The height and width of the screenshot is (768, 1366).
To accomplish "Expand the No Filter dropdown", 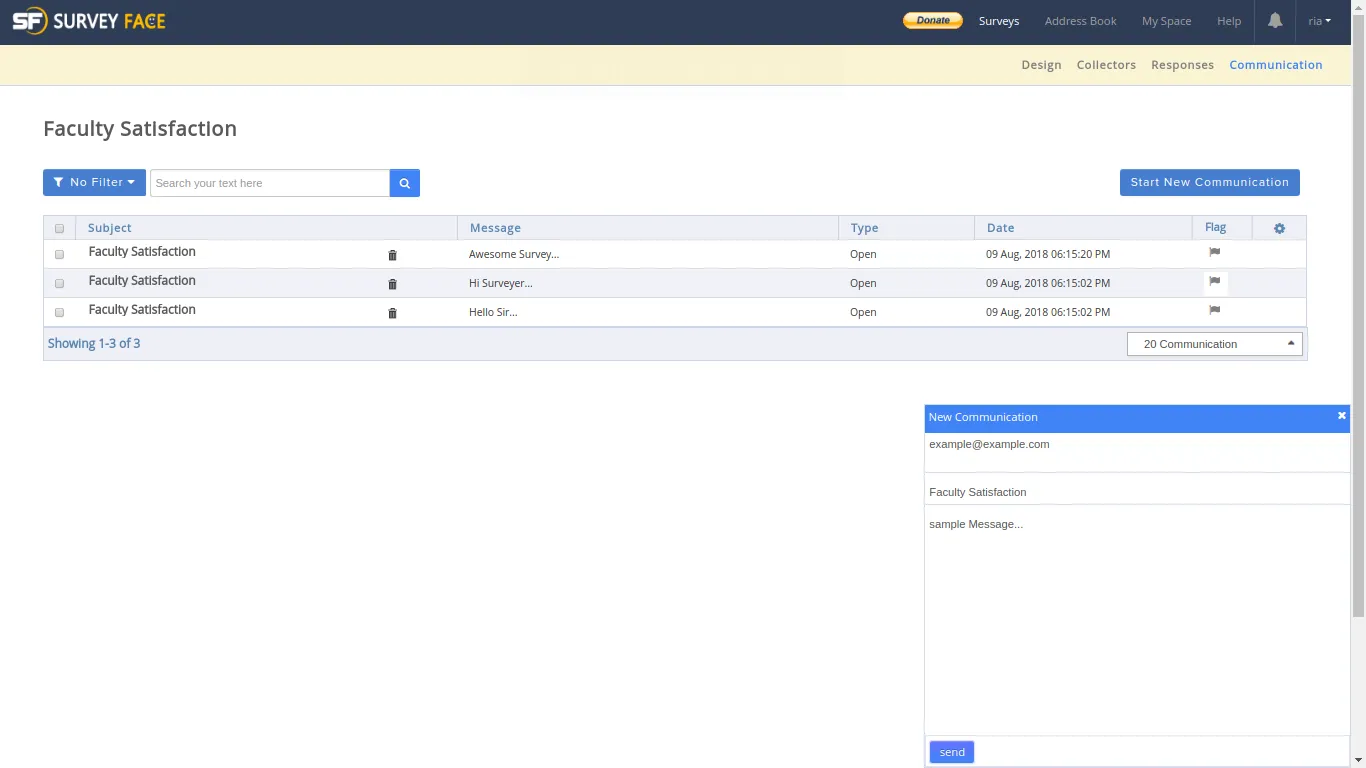I will [x=94, y=183].
